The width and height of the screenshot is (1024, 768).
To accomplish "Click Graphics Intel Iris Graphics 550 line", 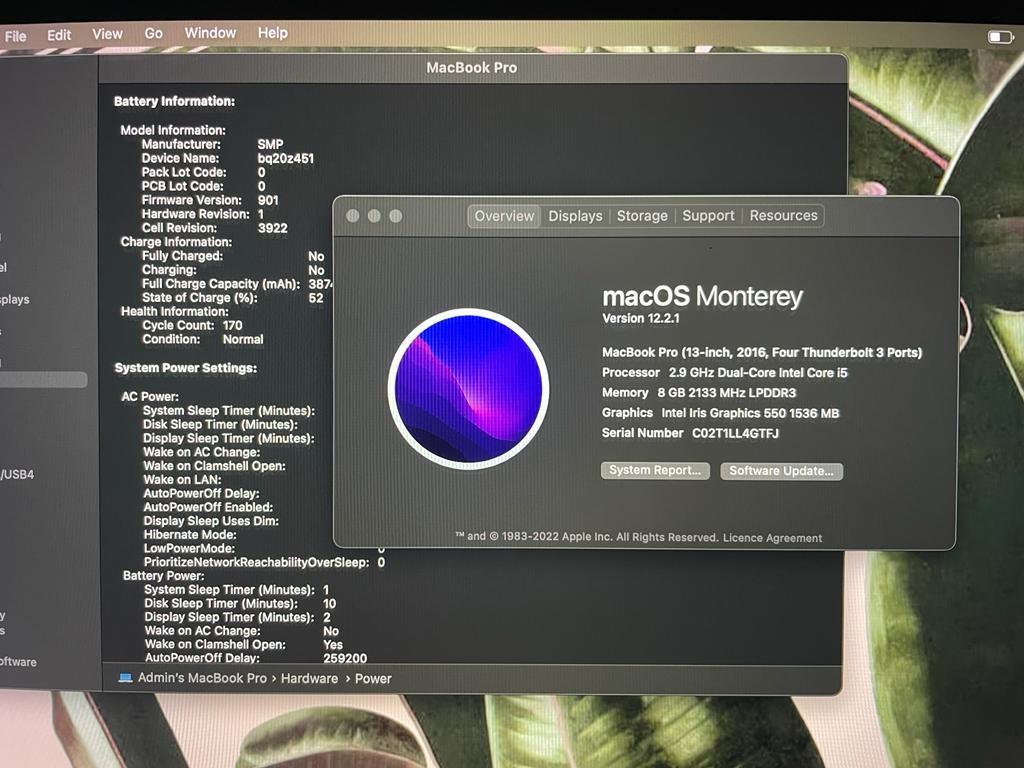I will coord(720,413).
